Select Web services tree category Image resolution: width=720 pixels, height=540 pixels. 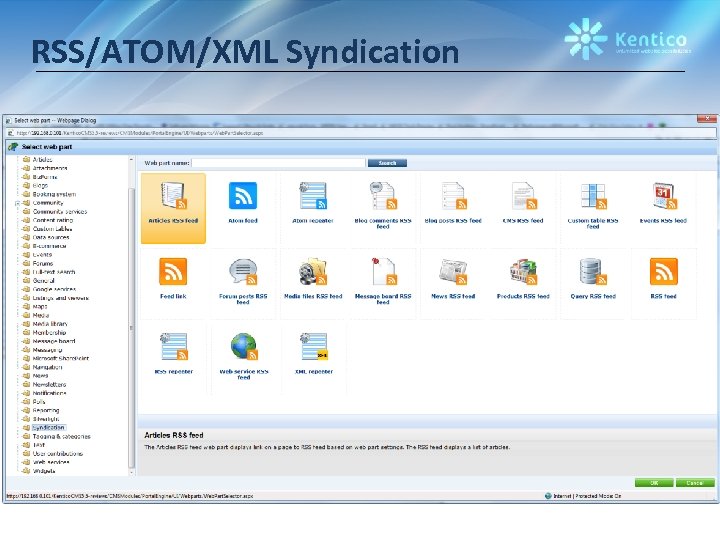click(x=51, y=462)
